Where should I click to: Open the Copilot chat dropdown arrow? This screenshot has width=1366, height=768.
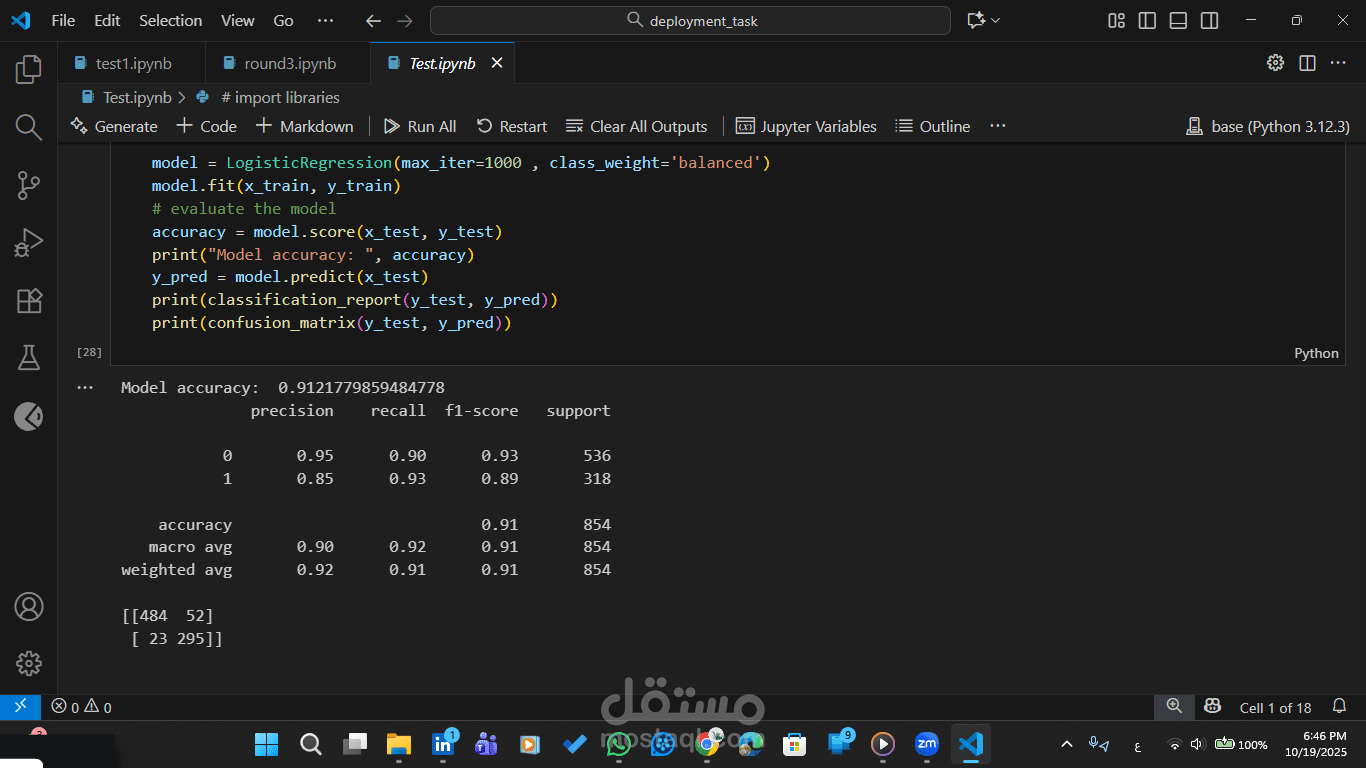tap(995, 20)
